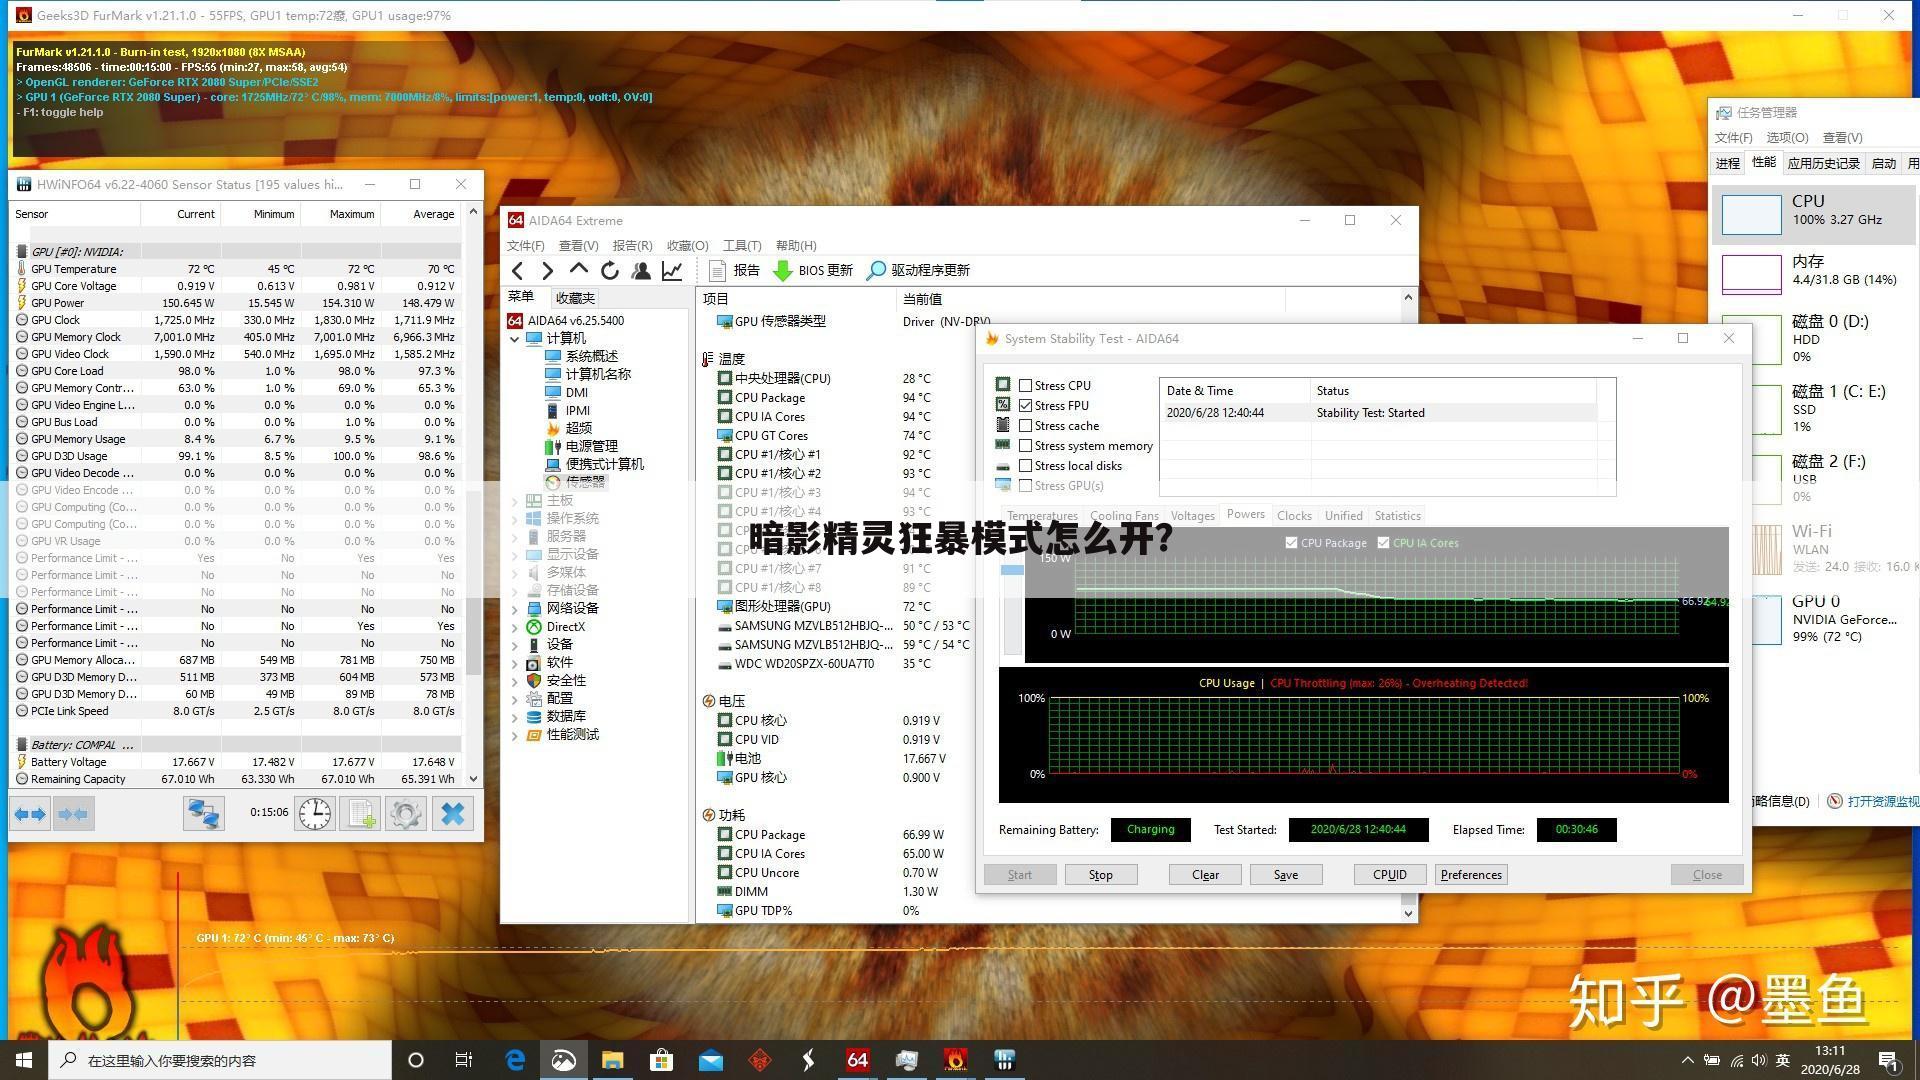Enable Stress CPU checkbox

pyautogui.click(x=1025, y=385)
